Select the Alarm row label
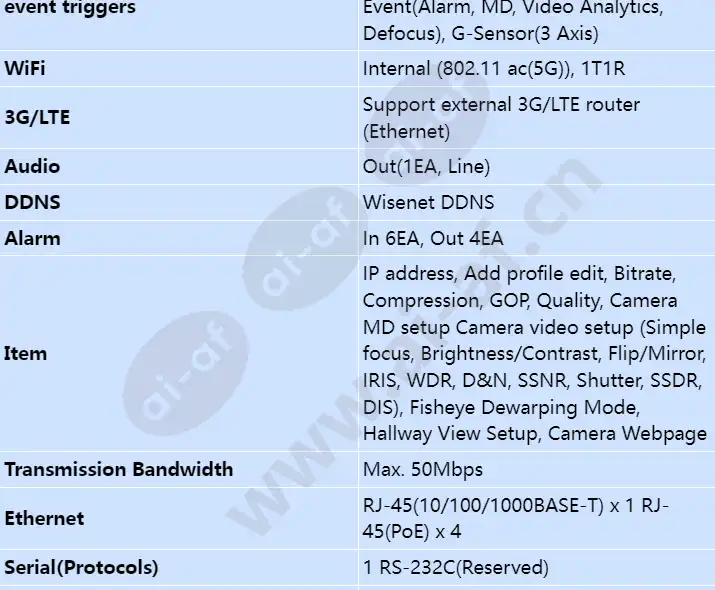Image resolution: width=715 pixels, height=590 pixels. 32,238
